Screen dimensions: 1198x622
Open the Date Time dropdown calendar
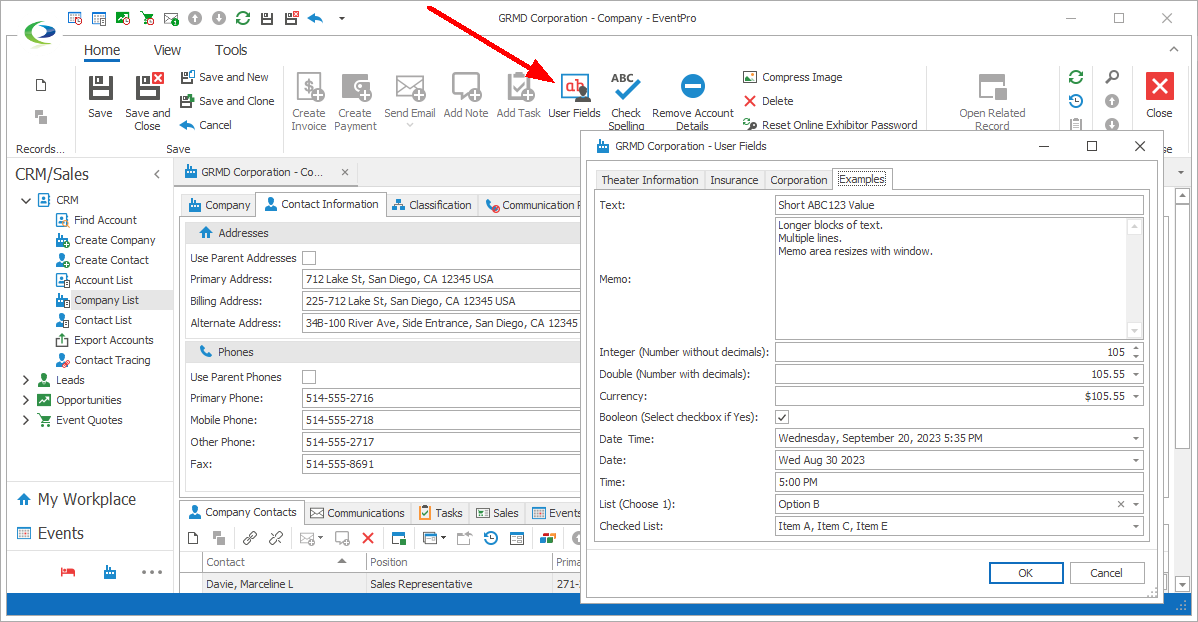1136,439
